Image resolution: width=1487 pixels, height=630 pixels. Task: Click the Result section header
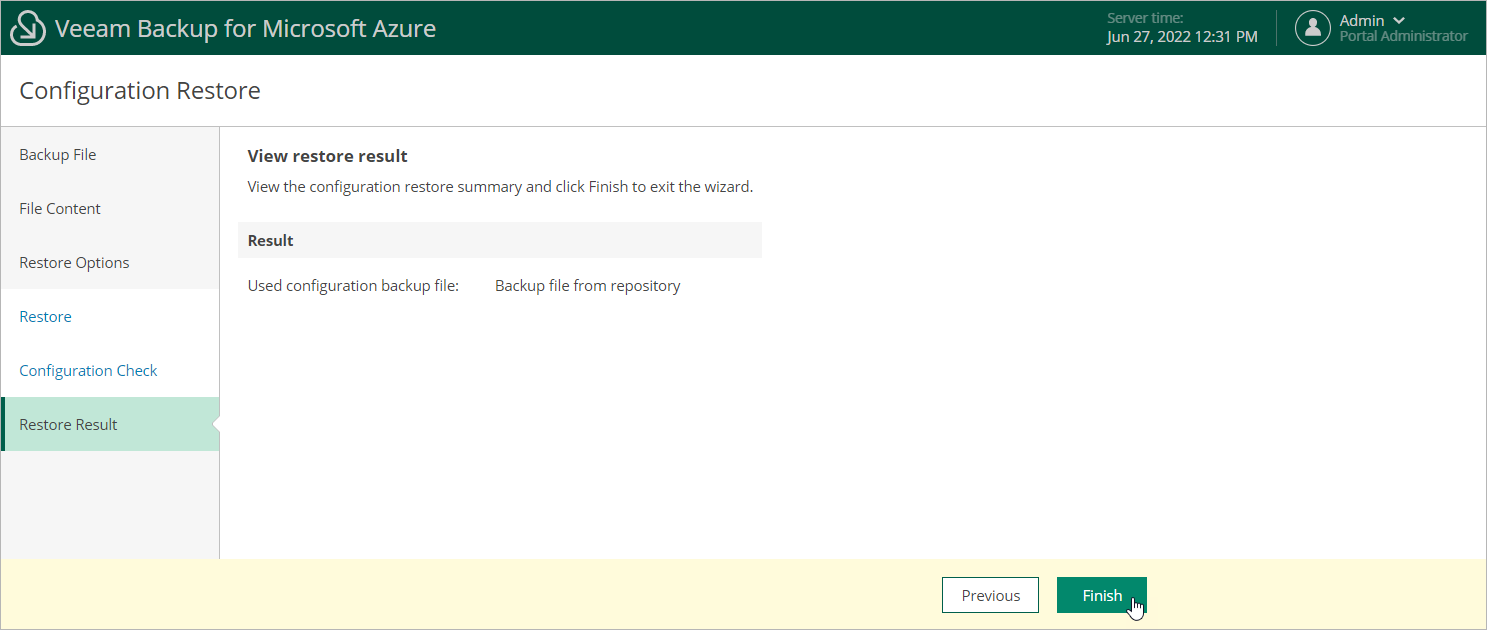[500, 240]
